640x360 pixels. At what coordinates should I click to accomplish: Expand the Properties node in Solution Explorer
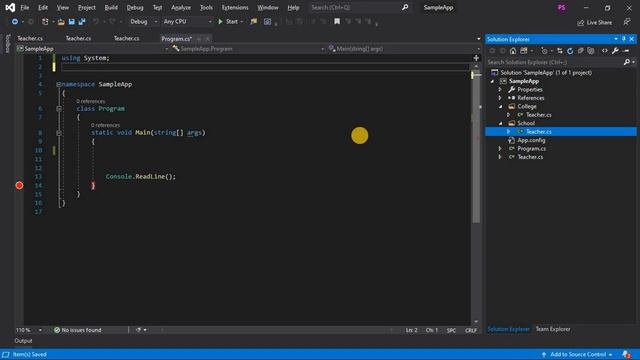coord(500,89)
